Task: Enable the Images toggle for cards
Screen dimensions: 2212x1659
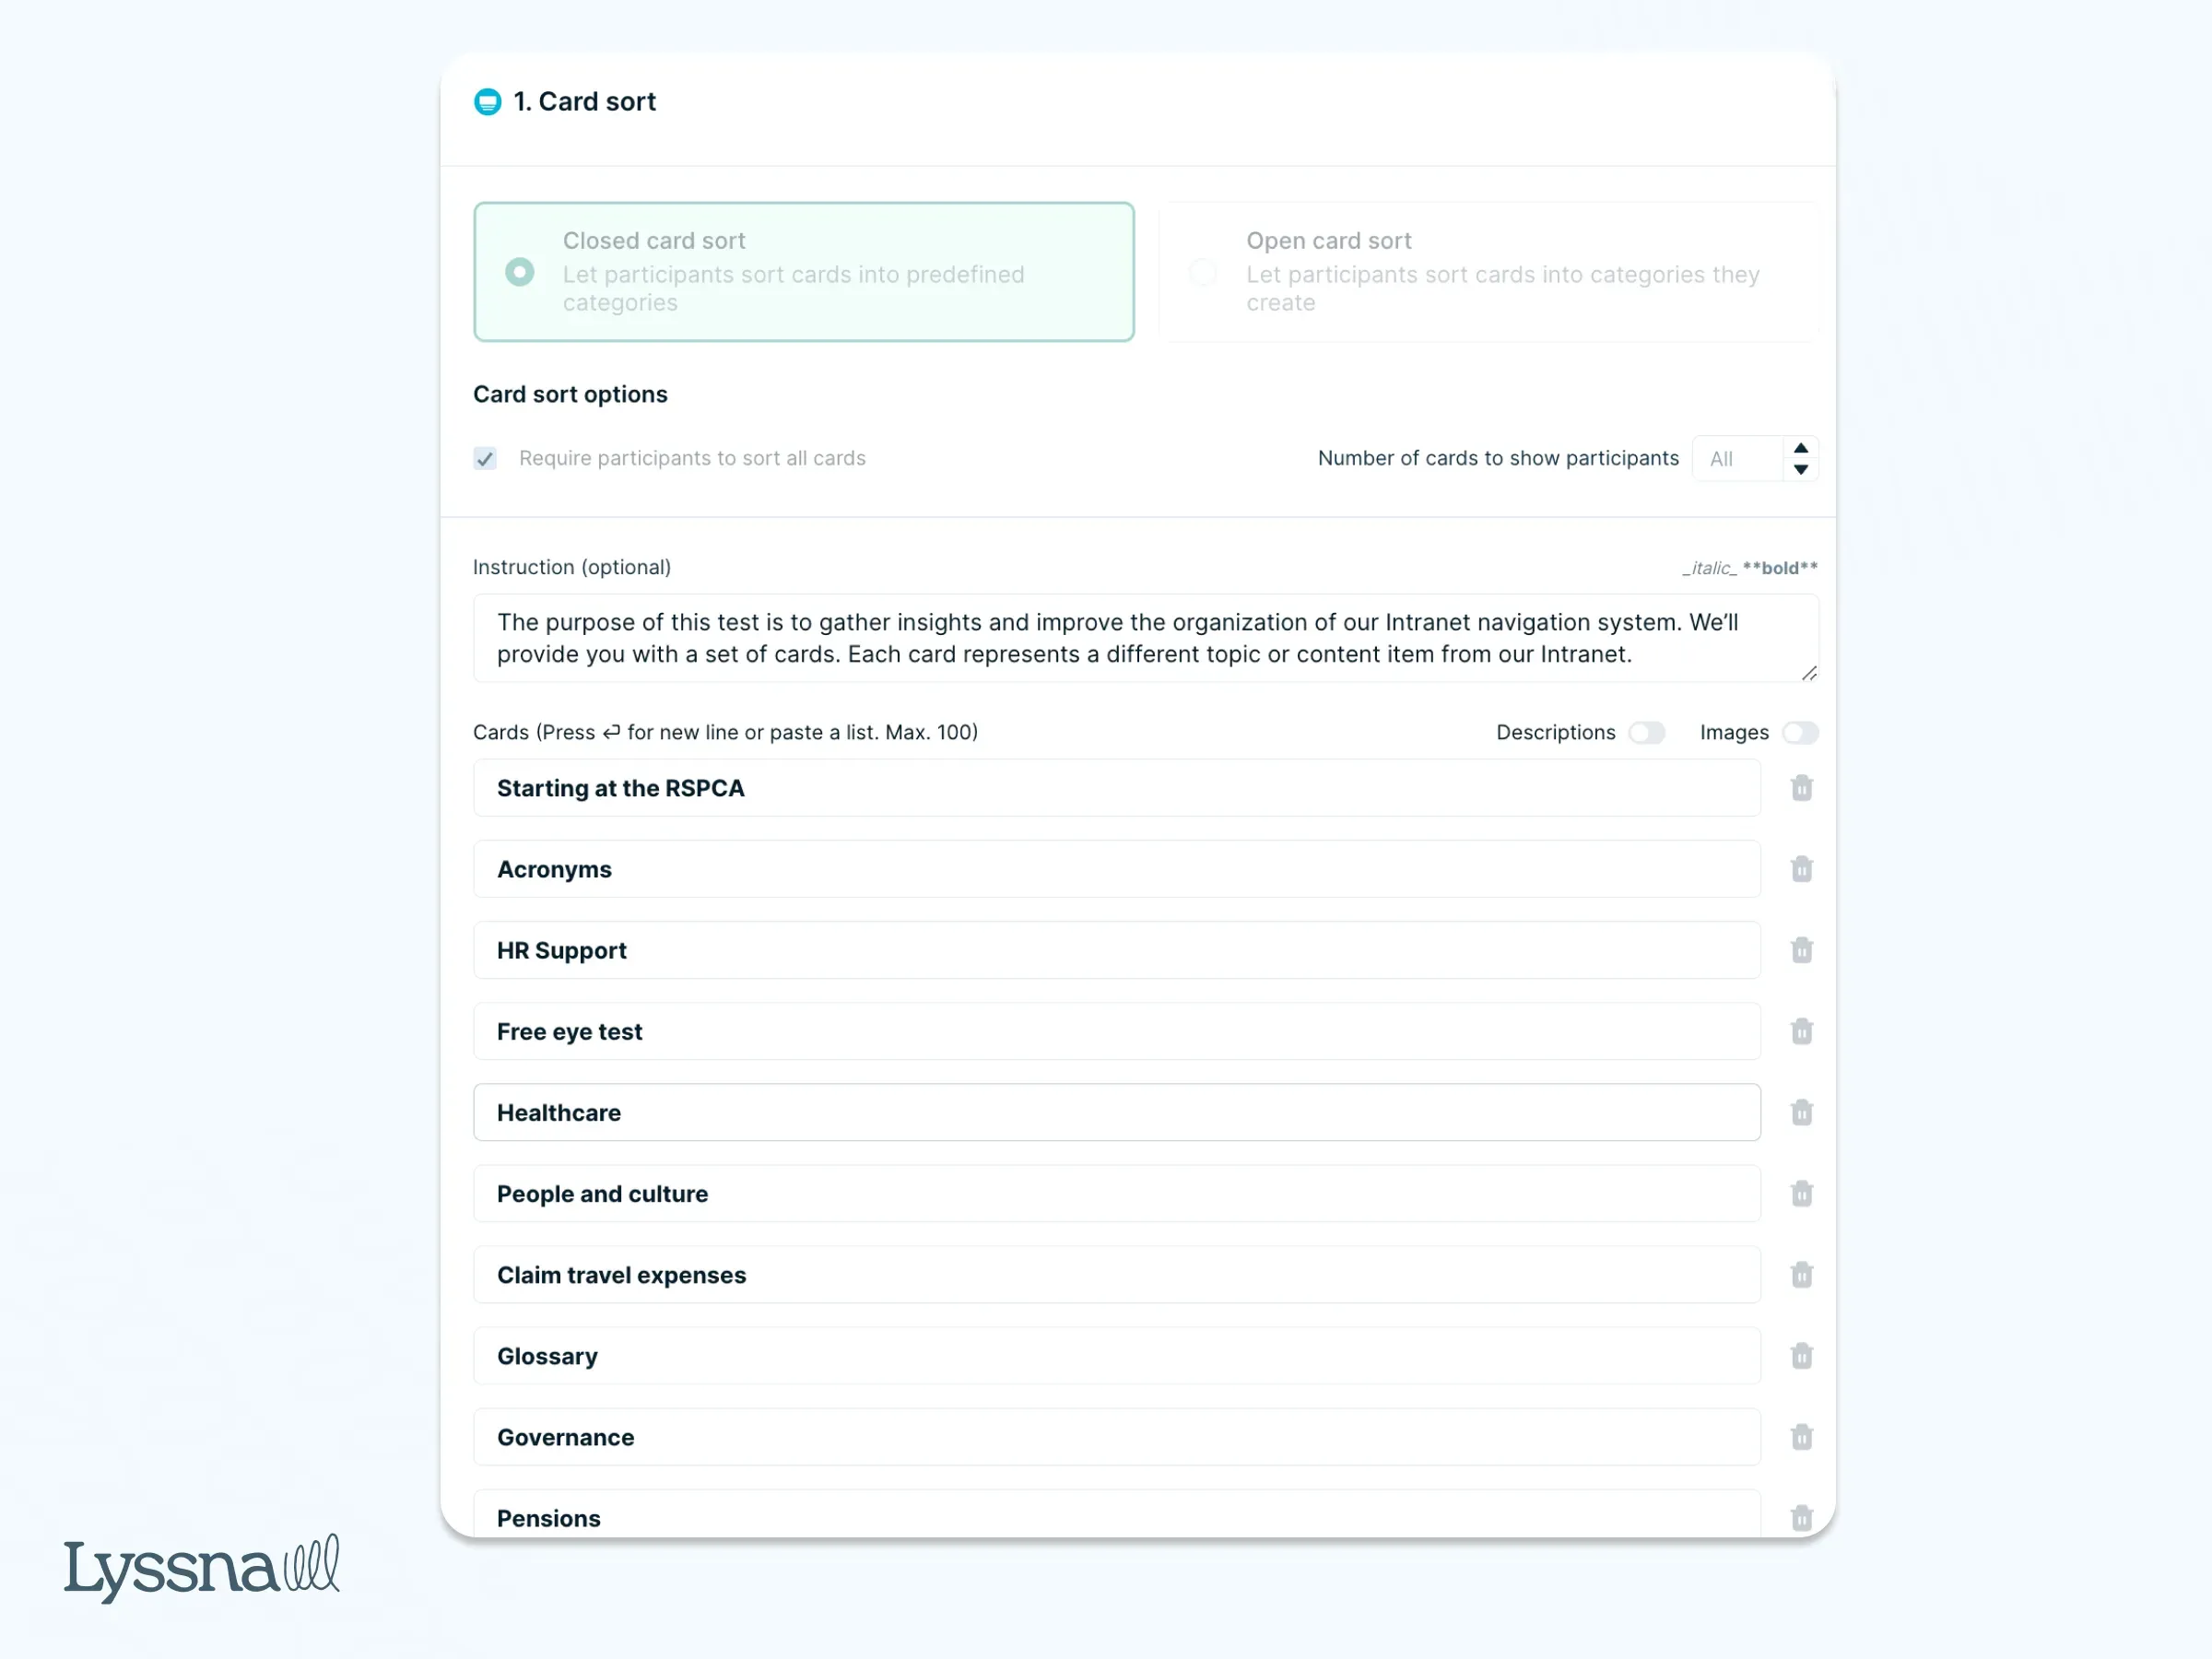Action: pos(1800,732)
